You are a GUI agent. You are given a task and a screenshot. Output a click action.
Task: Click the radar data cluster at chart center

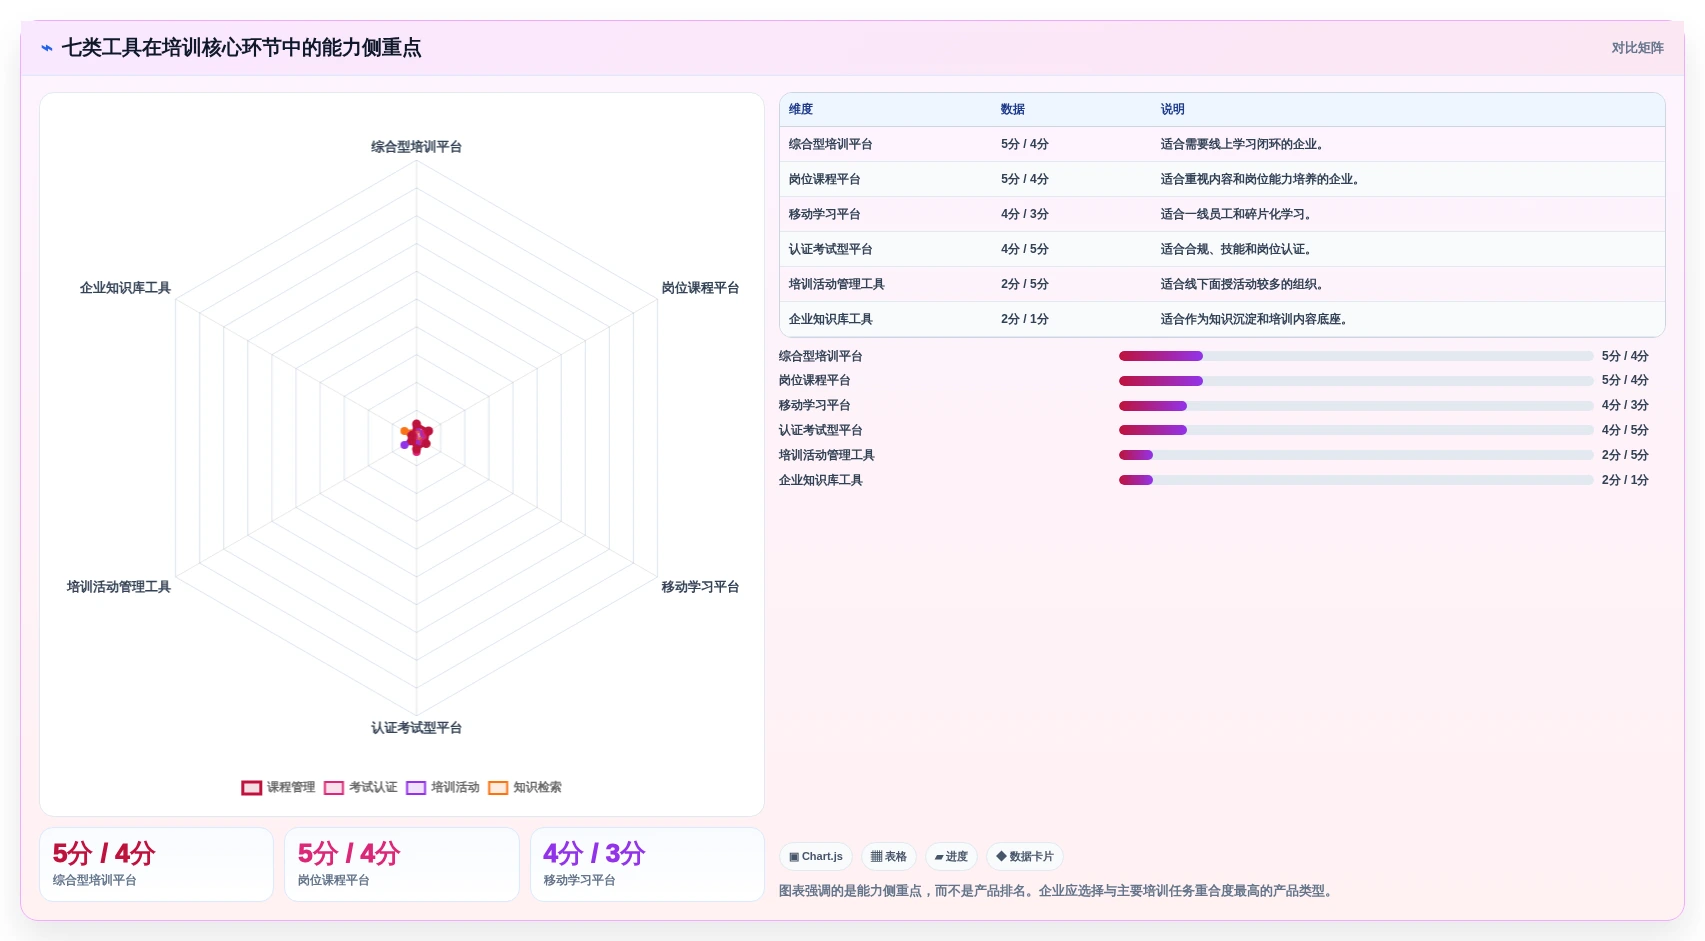click(417, 437)
